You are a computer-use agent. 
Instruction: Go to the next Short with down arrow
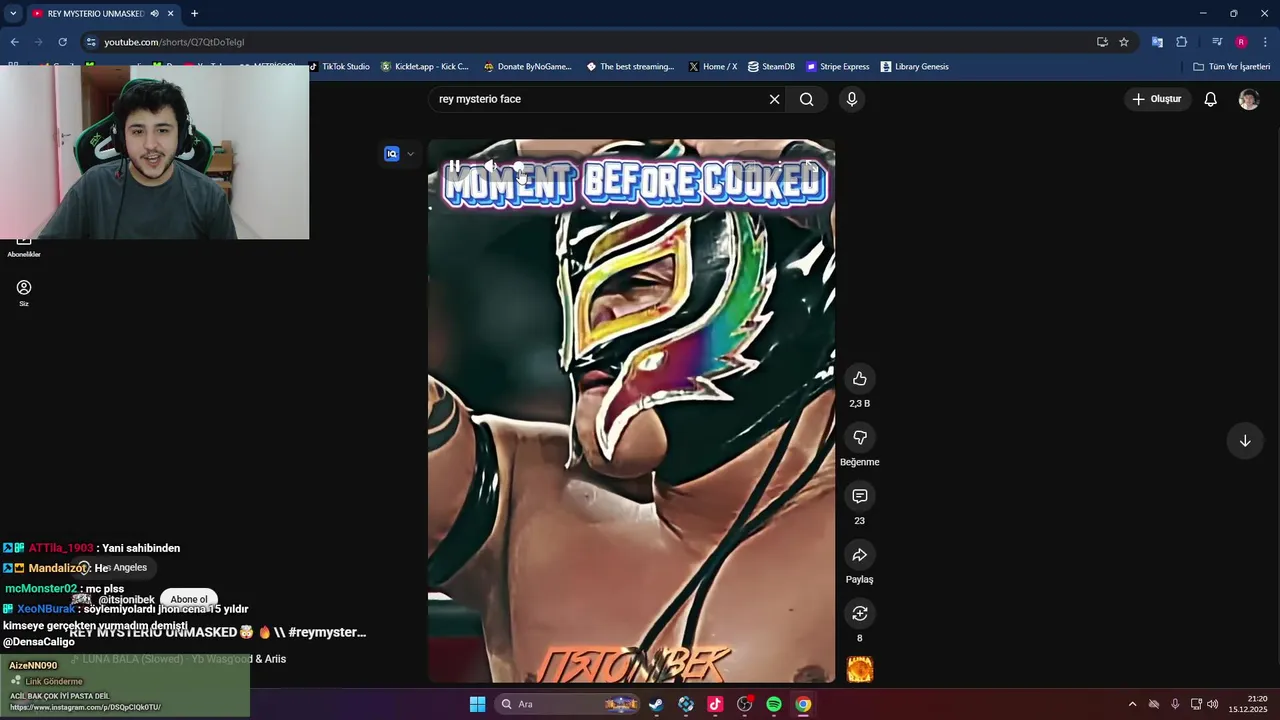[x=1245, y=441]
